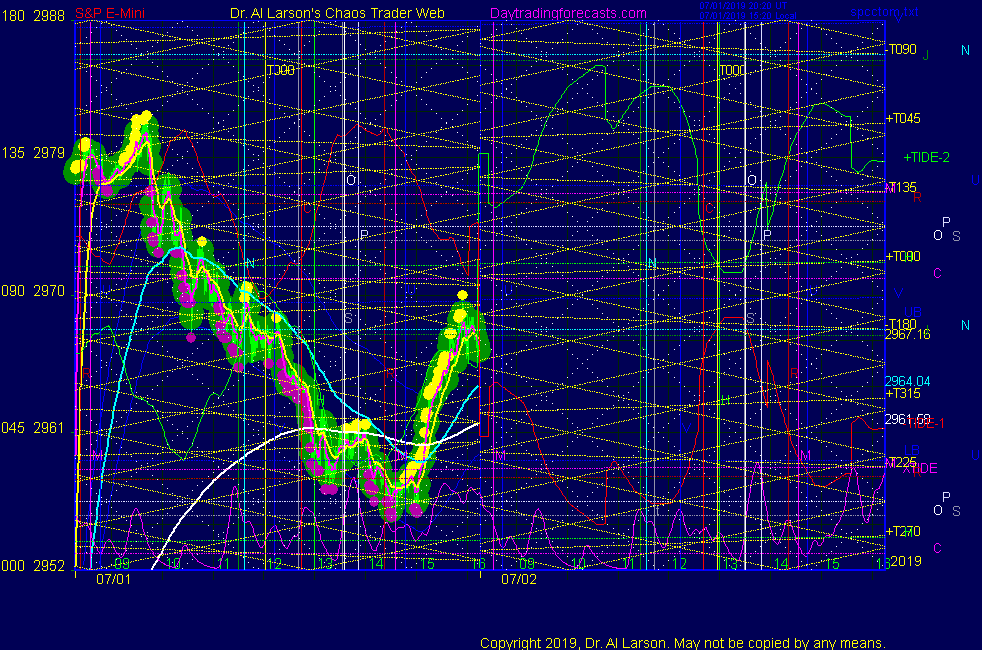The image size is (982, 650).
Task: Select the -T180 level label
Action: 902,324
